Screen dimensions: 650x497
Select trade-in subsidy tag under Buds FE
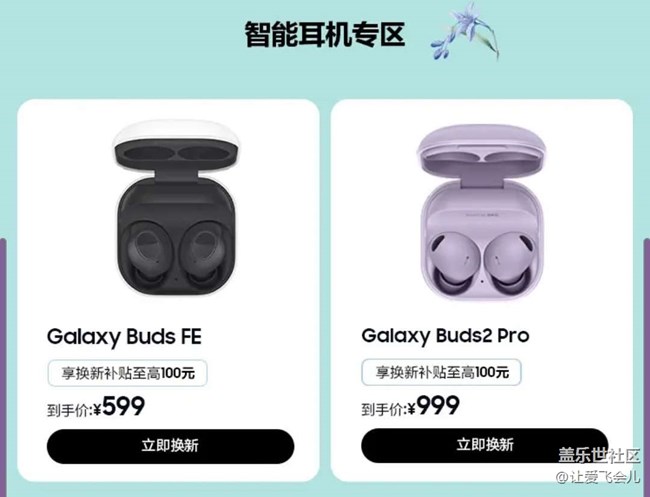click(x=128, y=373)
